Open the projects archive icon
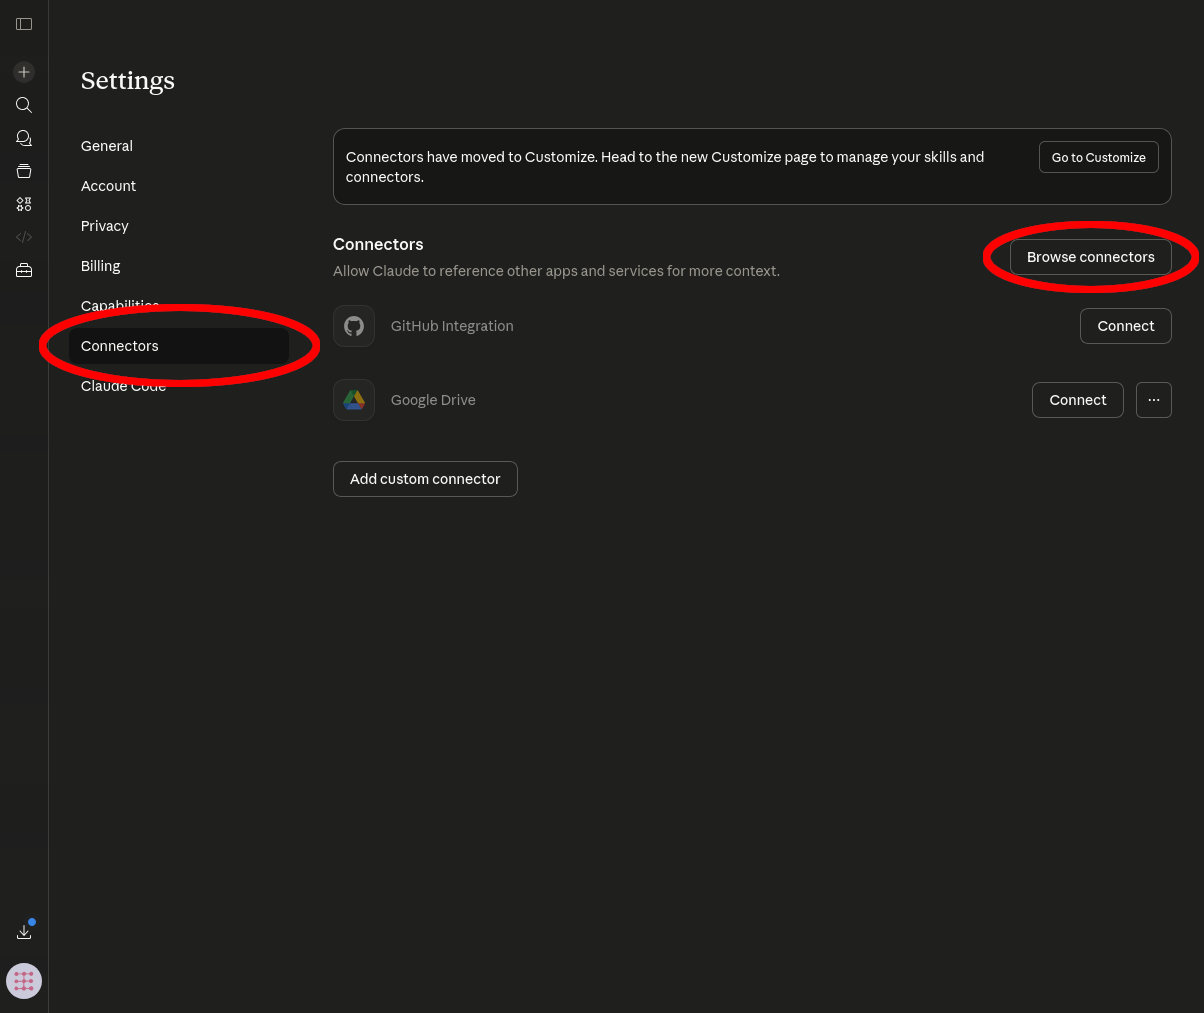The width and height of the screenshot is (1204, 1013). click(23, 171)
